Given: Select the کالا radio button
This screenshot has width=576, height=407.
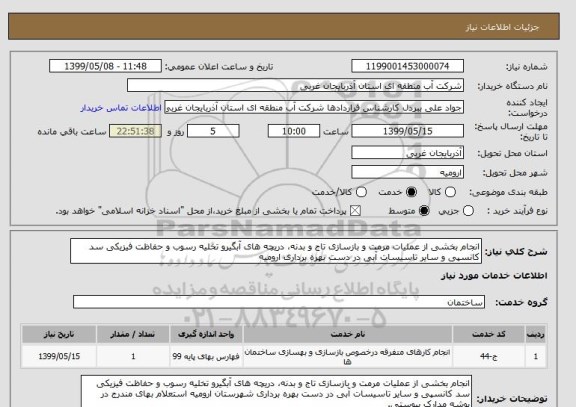Looking at the screenshot, I should (x=450, y=192).
